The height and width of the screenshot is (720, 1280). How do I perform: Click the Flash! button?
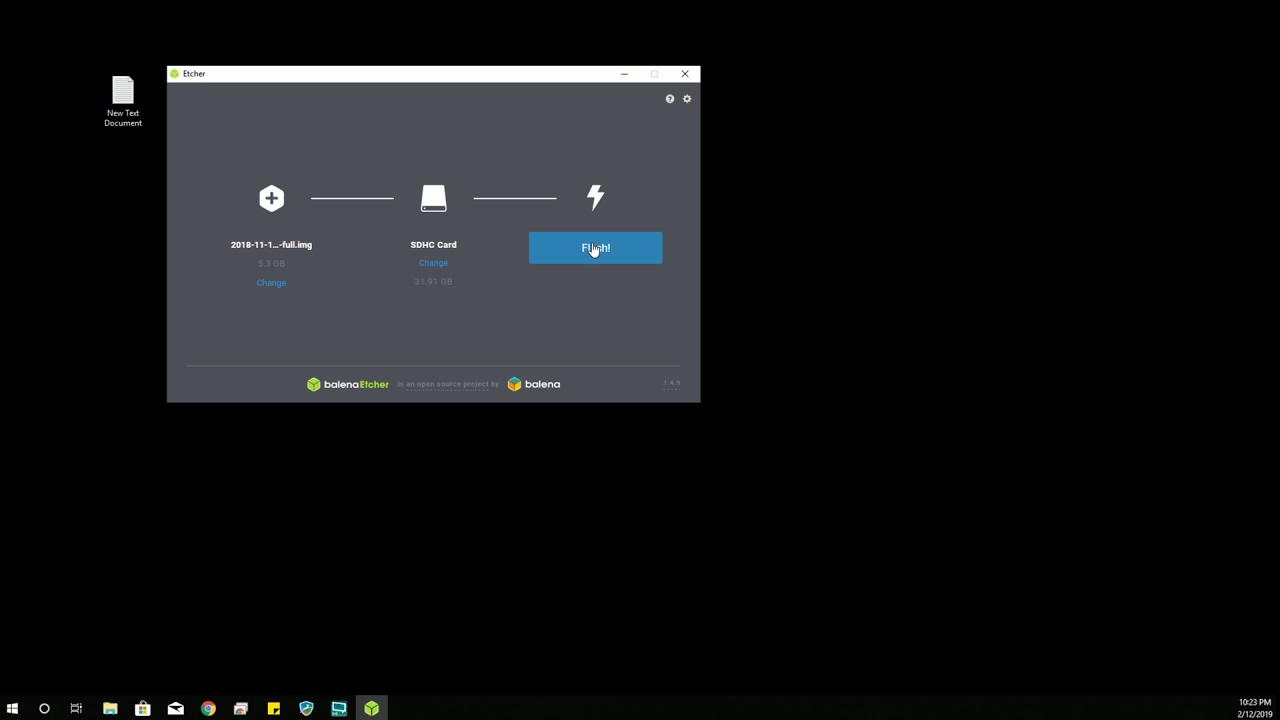595,248
